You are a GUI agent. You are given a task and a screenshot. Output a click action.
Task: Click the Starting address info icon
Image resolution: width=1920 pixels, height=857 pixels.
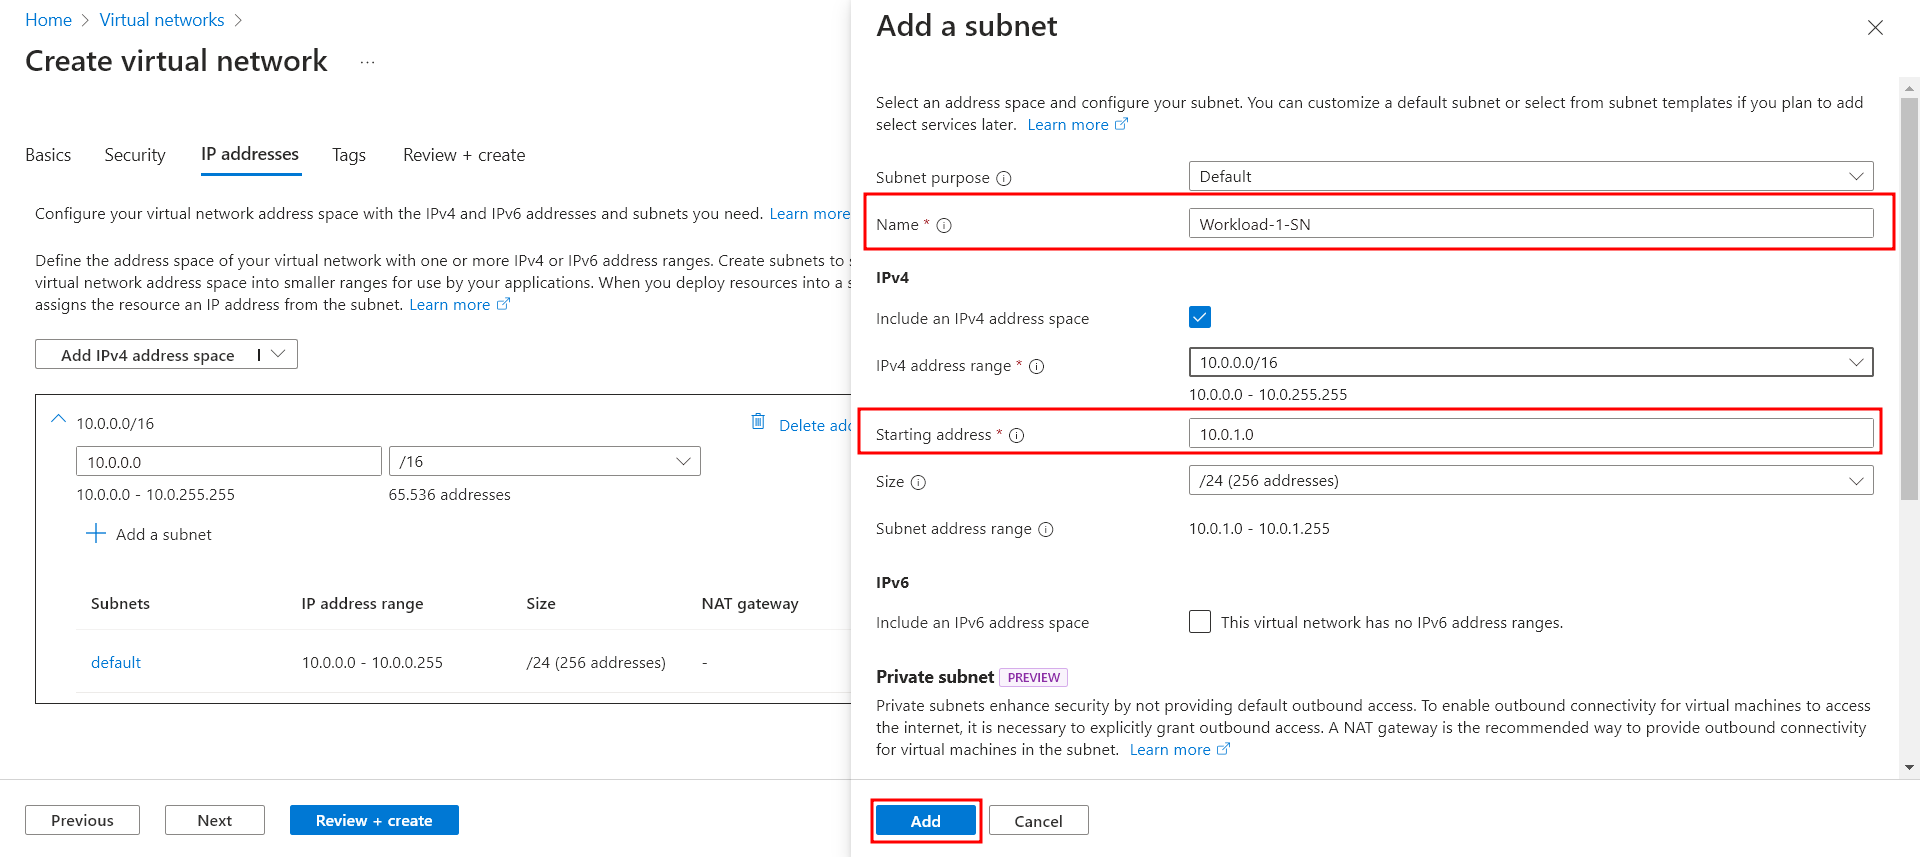click(x=1016, y=436)
